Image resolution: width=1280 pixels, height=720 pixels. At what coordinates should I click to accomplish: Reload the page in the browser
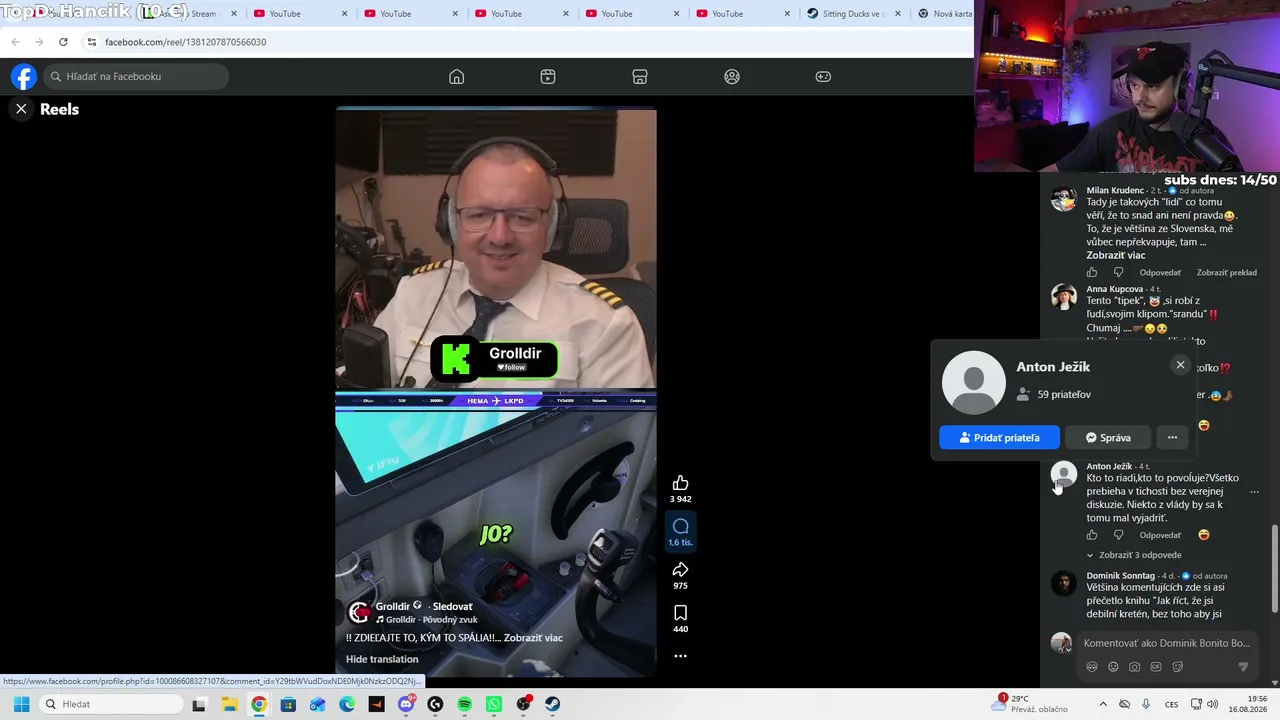tap(63, 42)
